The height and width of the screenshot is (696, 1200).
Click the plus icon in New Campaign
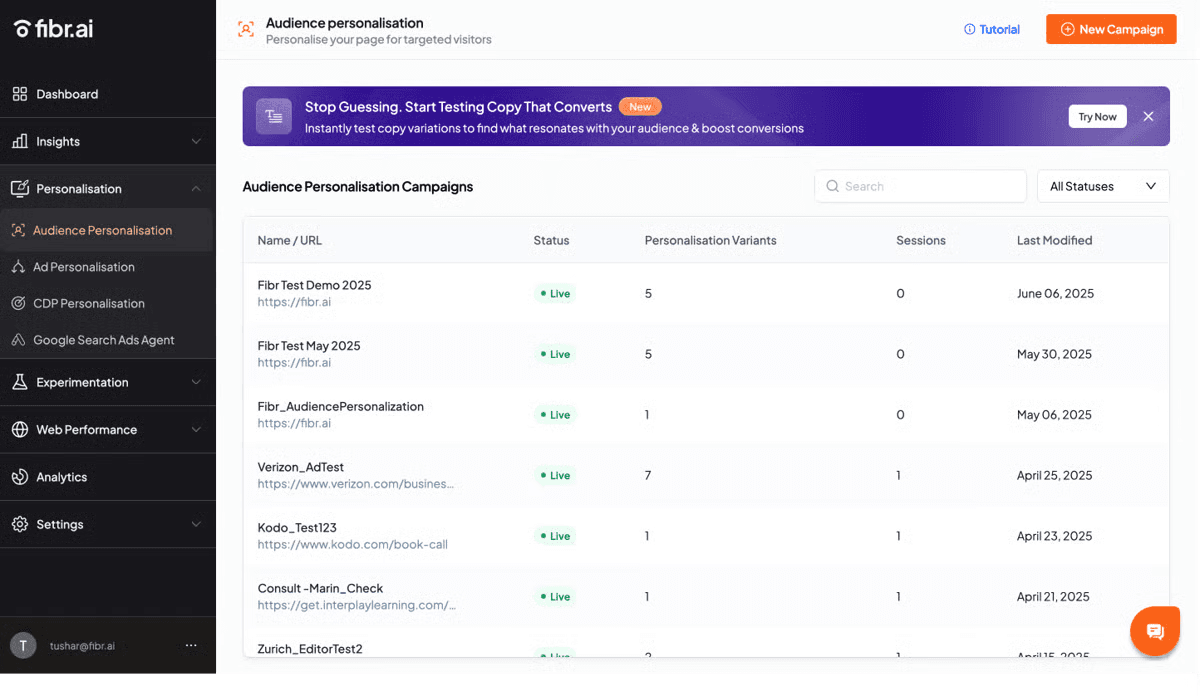(x=1067, y=30)
